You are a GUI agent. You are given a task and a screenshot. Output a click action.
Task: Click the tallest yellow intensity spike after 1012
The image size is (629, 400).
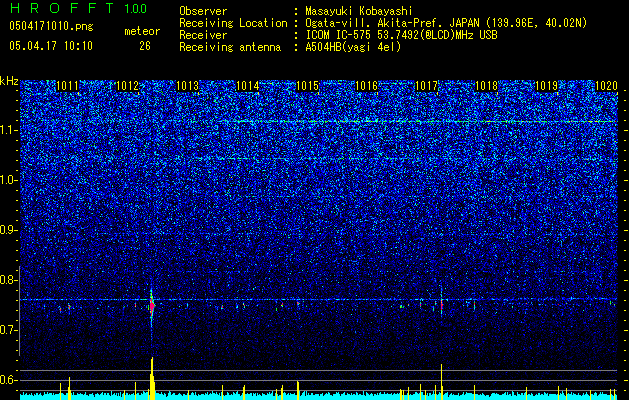point(152,377)
